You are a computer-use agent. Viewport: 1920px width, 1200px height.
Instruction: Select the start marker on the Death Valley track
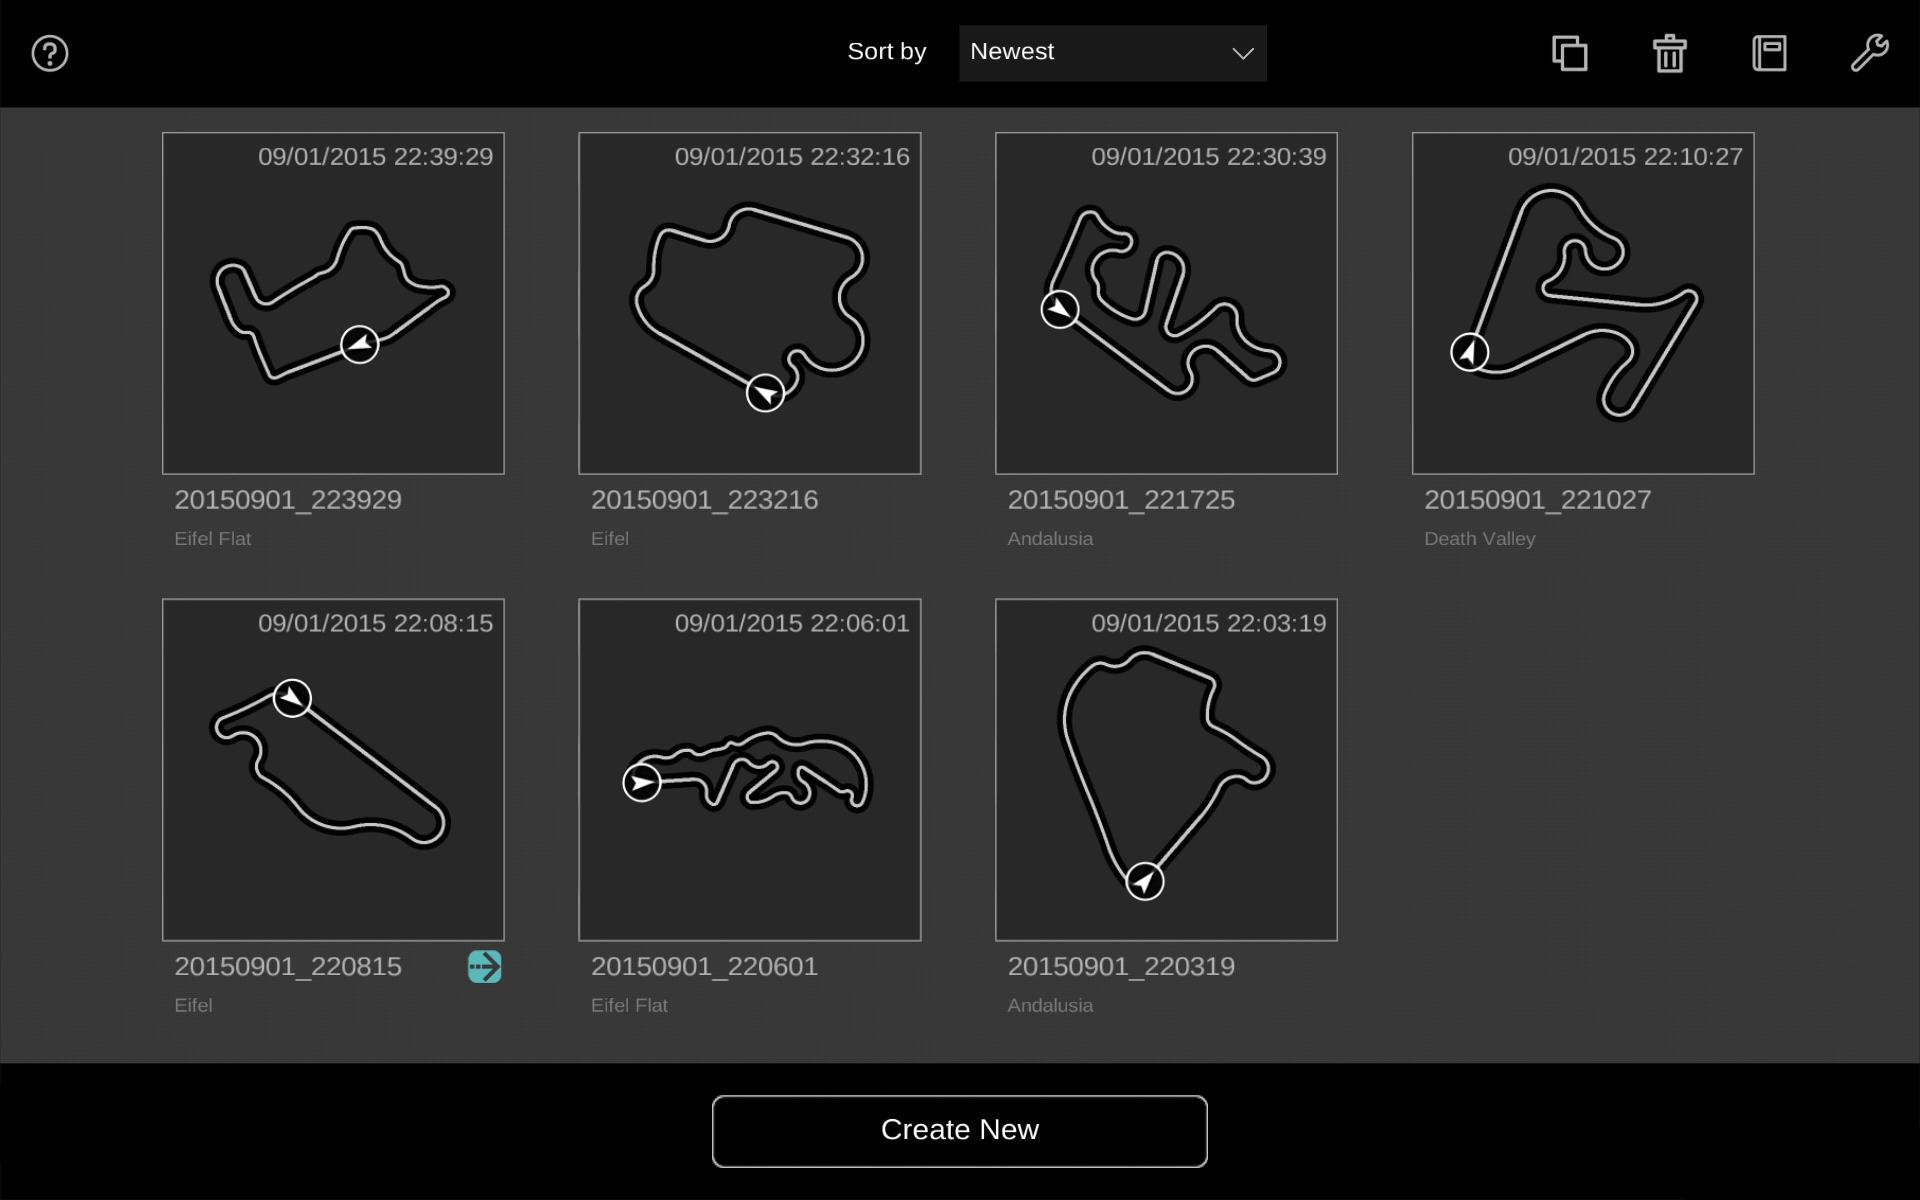1468,352
